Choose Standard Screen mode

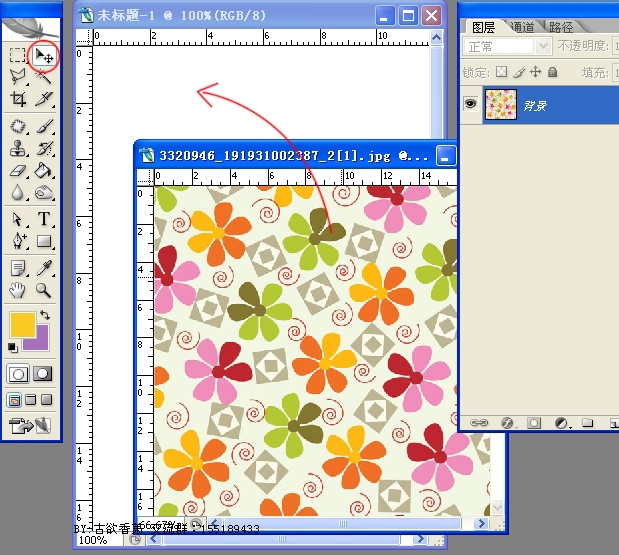pyautogui.click(x=14, y=400)
